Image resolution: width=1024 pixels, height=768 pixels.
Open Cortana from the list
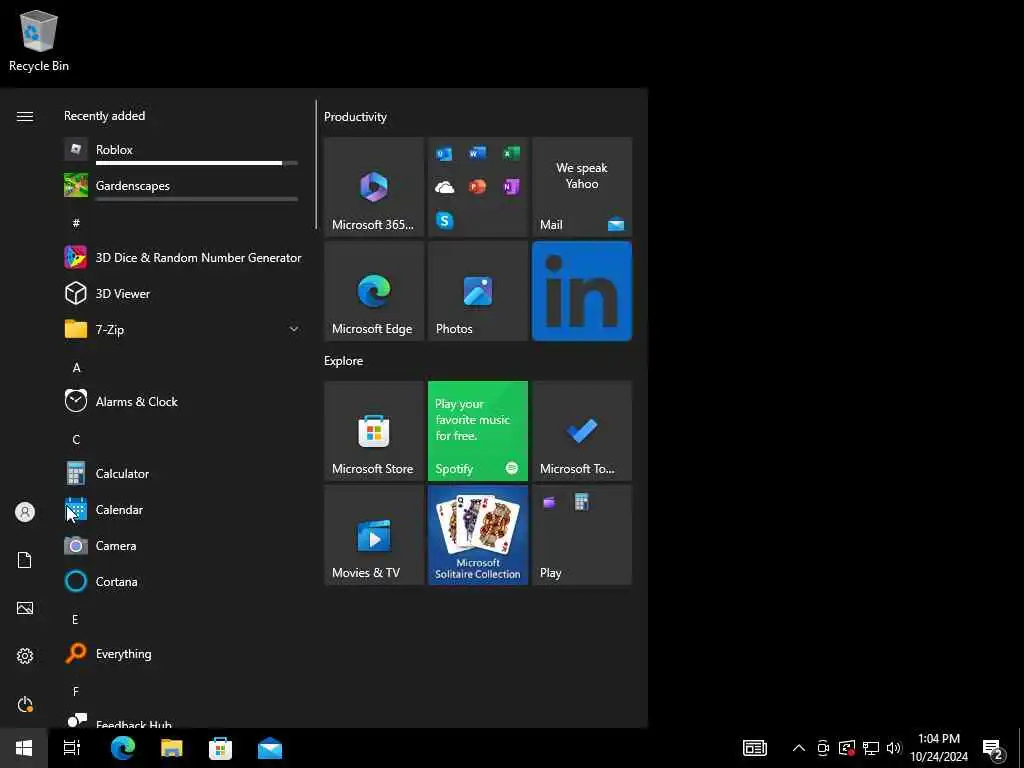click(182, 581)
